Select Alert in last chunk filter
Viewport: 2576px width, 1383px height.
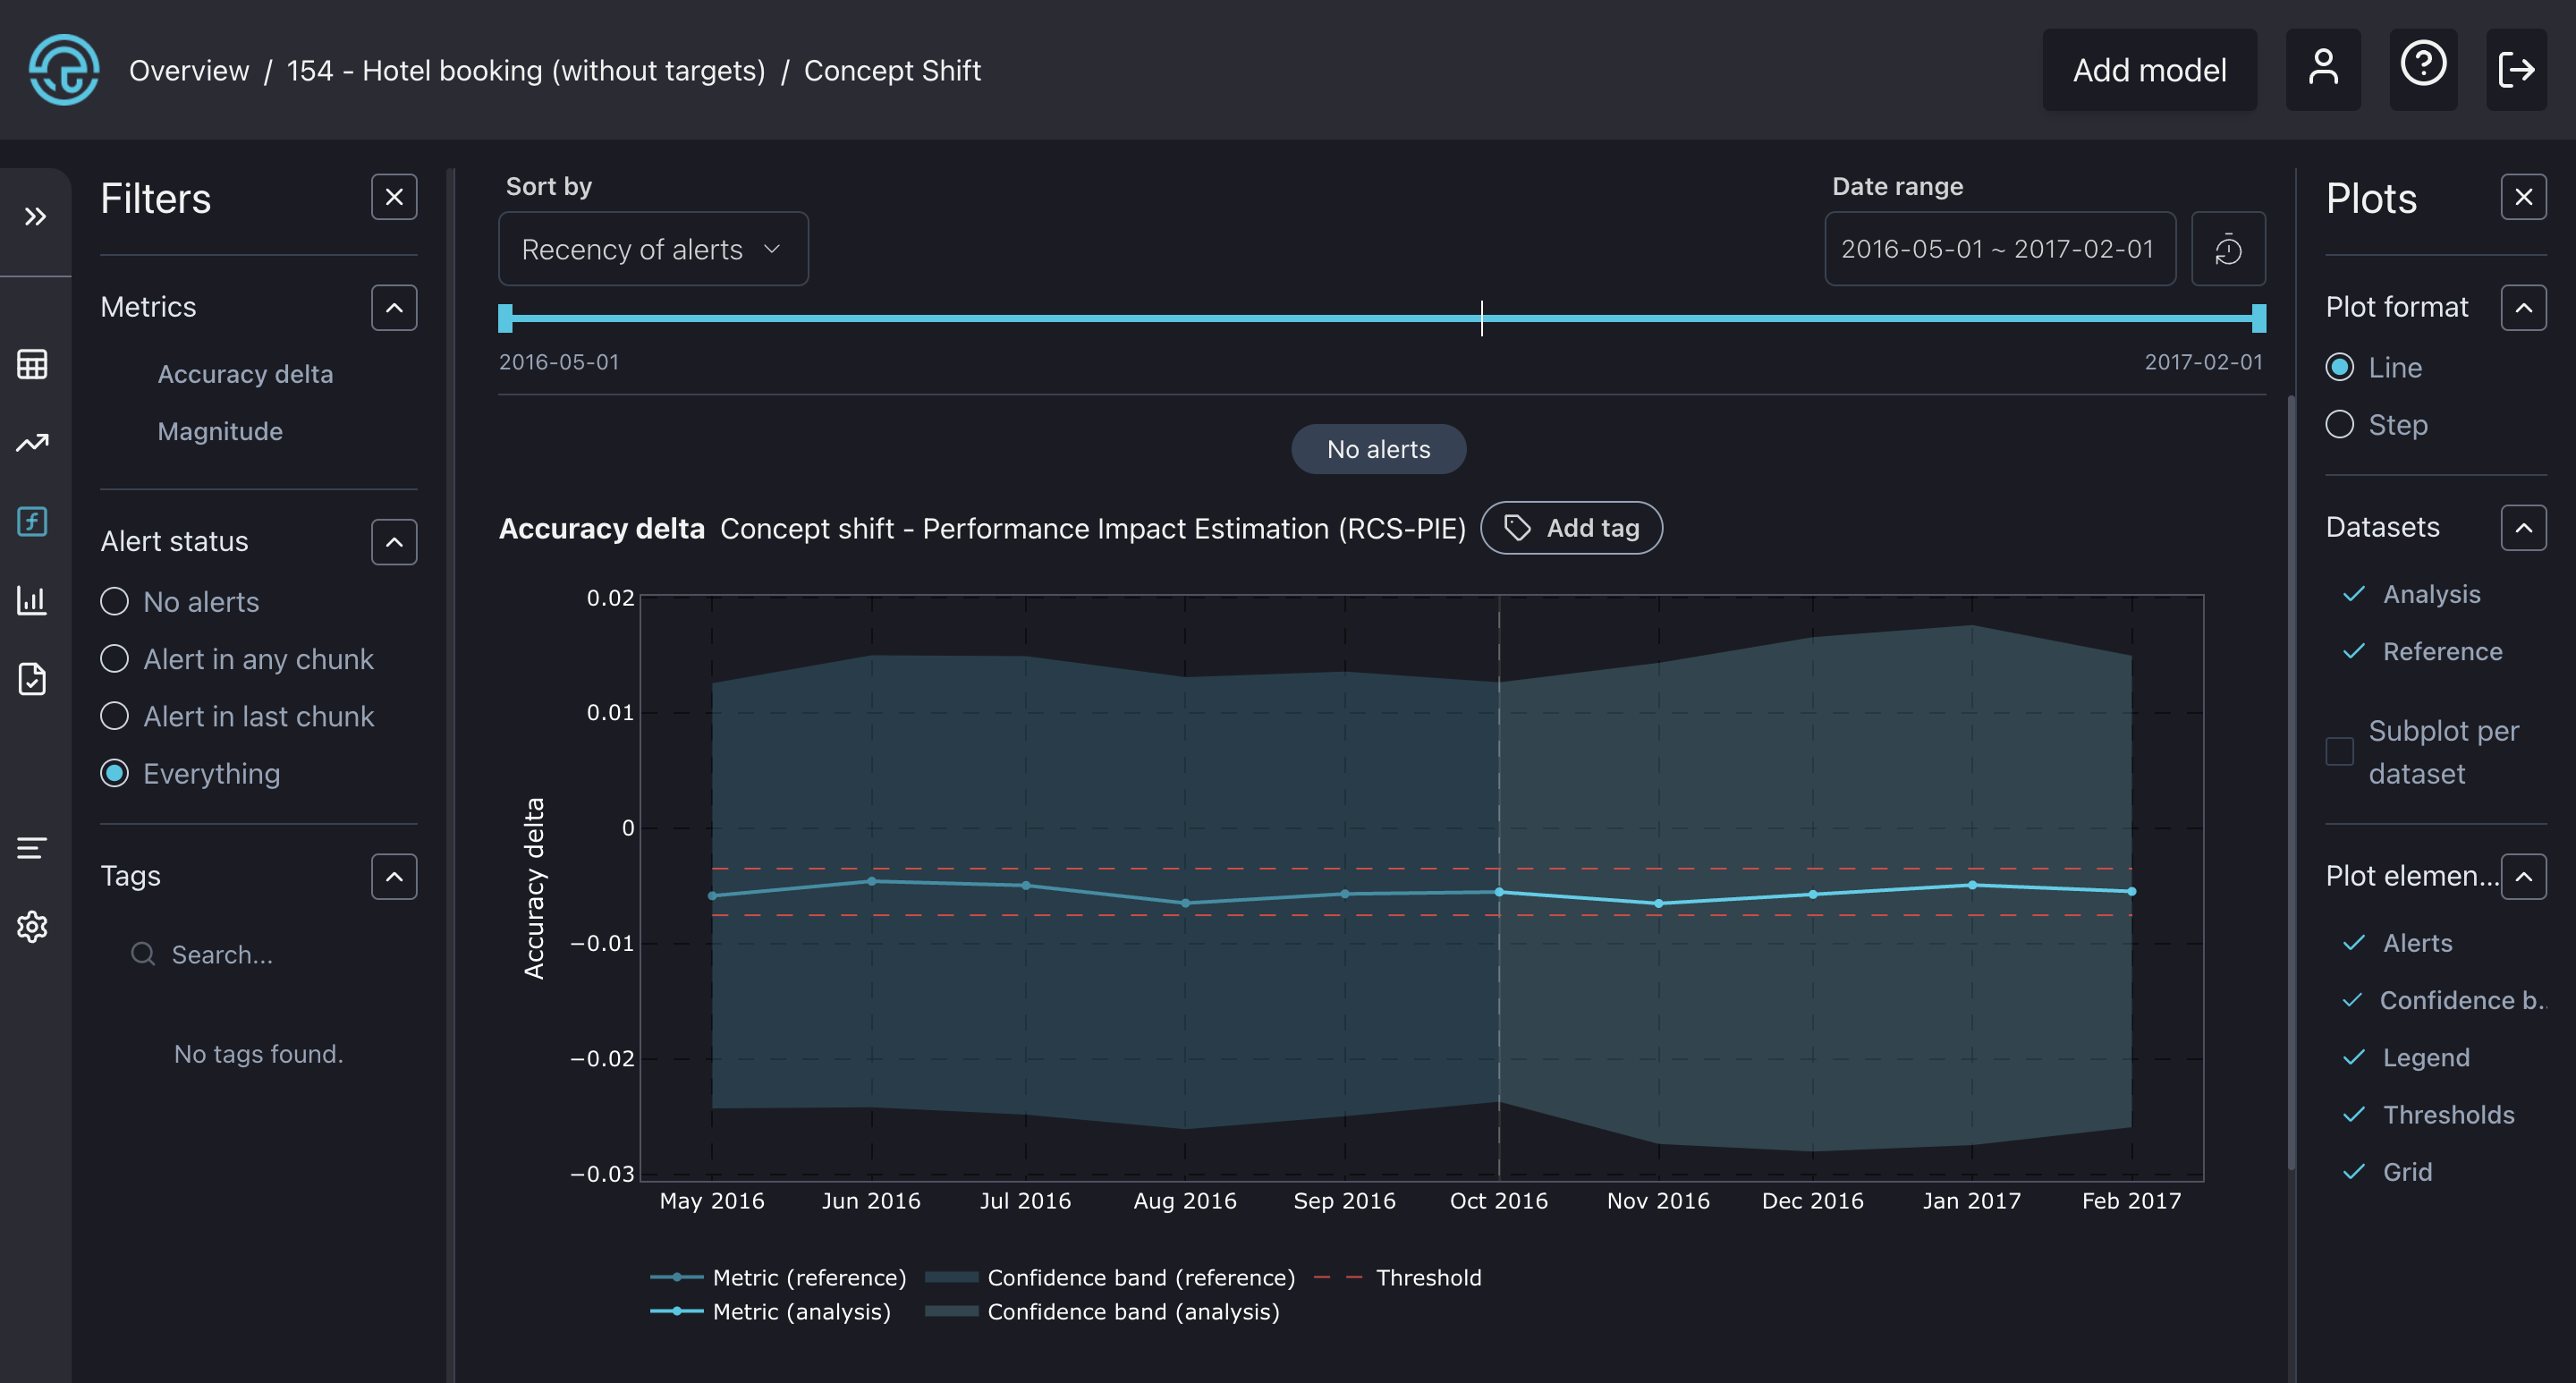click(115, 716)
